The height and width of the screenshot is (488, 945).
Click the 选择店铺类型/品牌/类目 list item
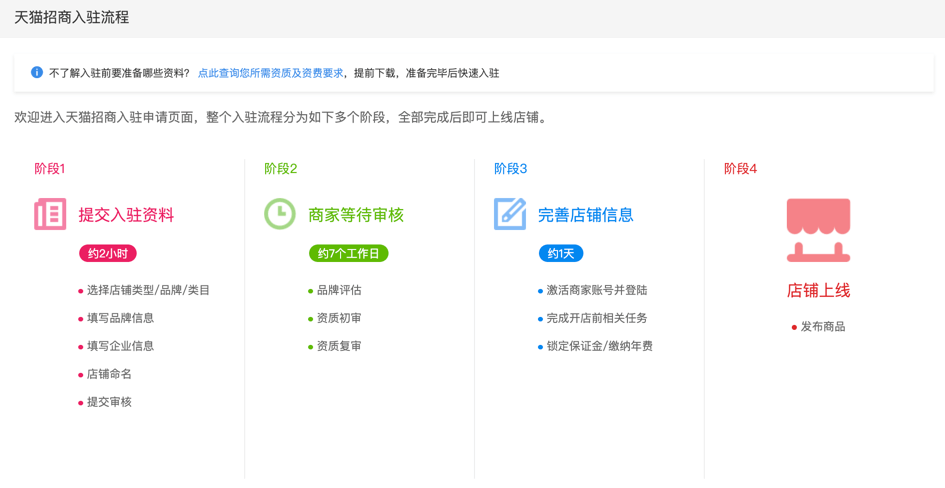pos(148,290)
